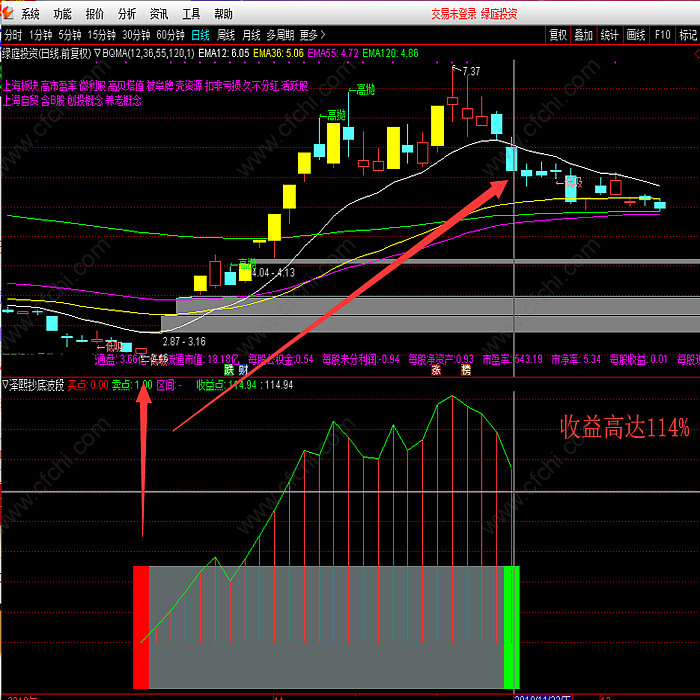Select the 多周期 tab

point(280,35)
